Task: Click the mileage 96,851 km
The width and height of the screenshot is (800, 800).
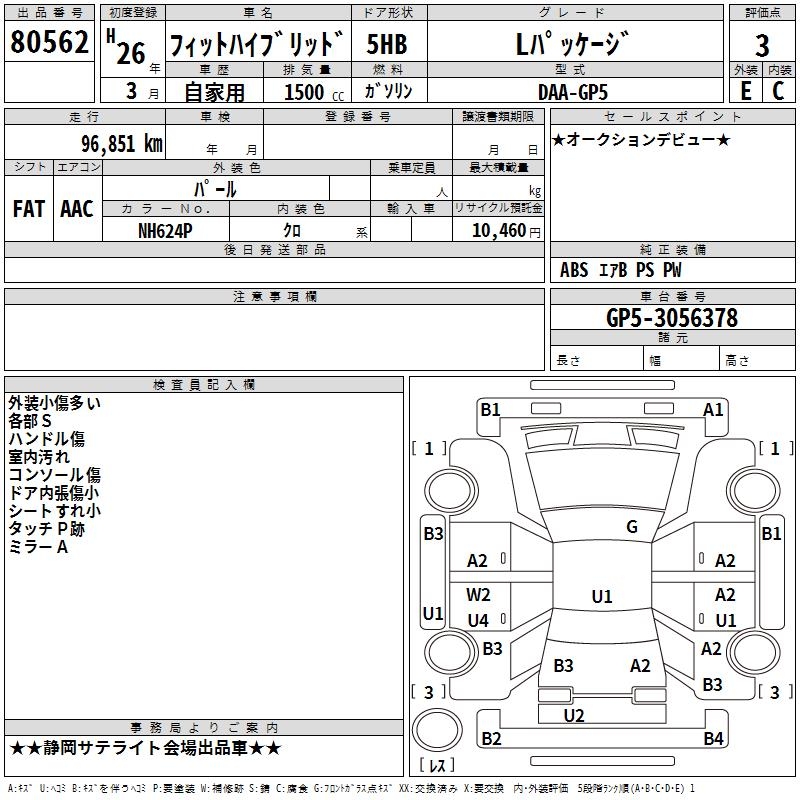Action: click(122, 143)
